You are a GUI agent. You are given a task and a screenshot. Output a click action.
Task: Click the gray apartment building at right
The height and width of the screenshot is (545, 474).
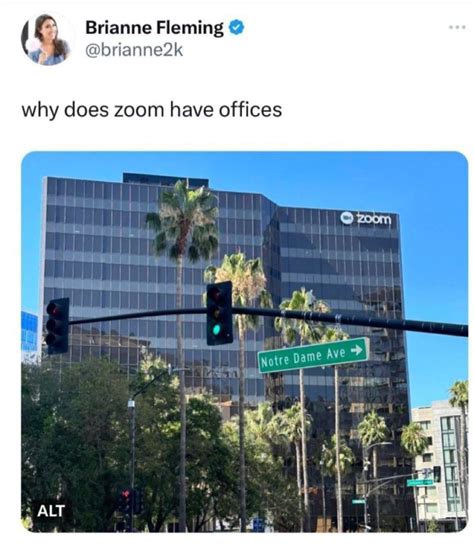pos(439,462)
